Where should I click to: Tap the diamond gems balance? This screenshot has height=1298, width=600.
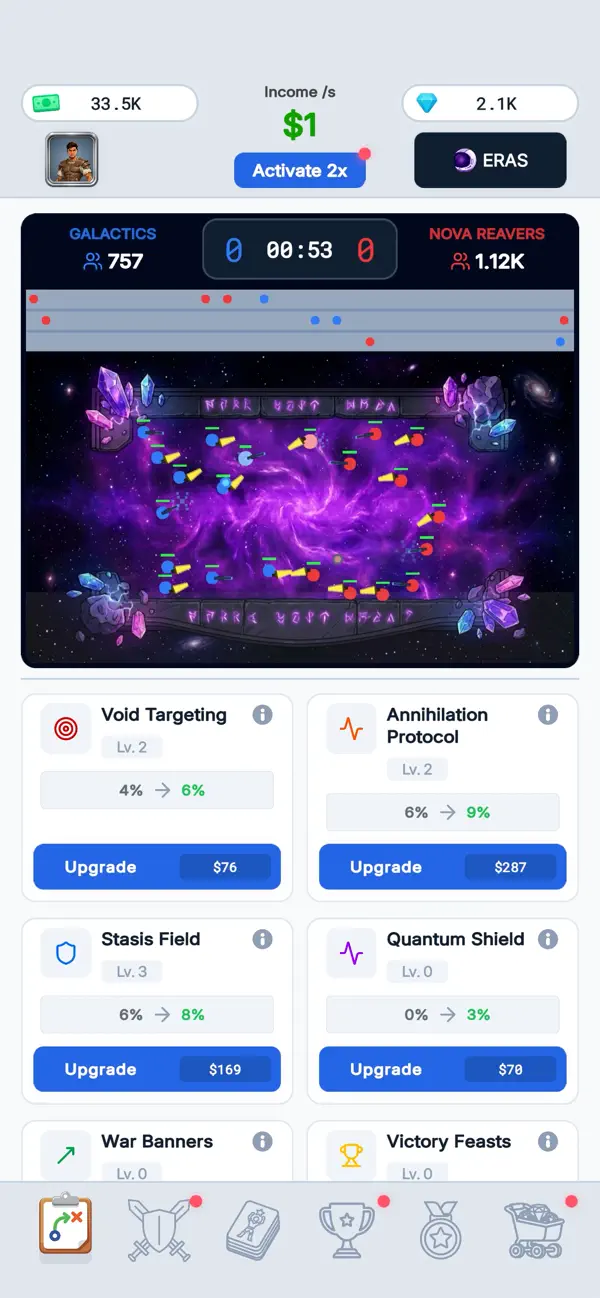coord(490,103)
